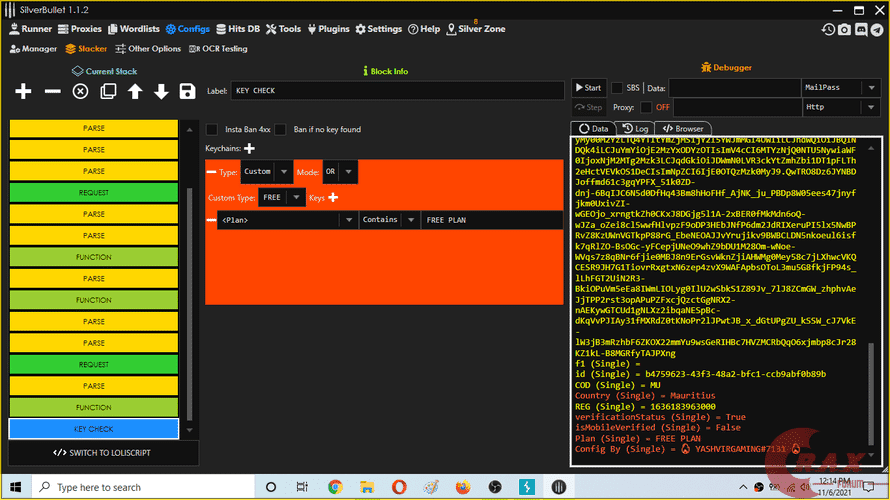This screenshot has height=500, width=890.
Task: Open Hits DB menu
Action: pos(238,29)
